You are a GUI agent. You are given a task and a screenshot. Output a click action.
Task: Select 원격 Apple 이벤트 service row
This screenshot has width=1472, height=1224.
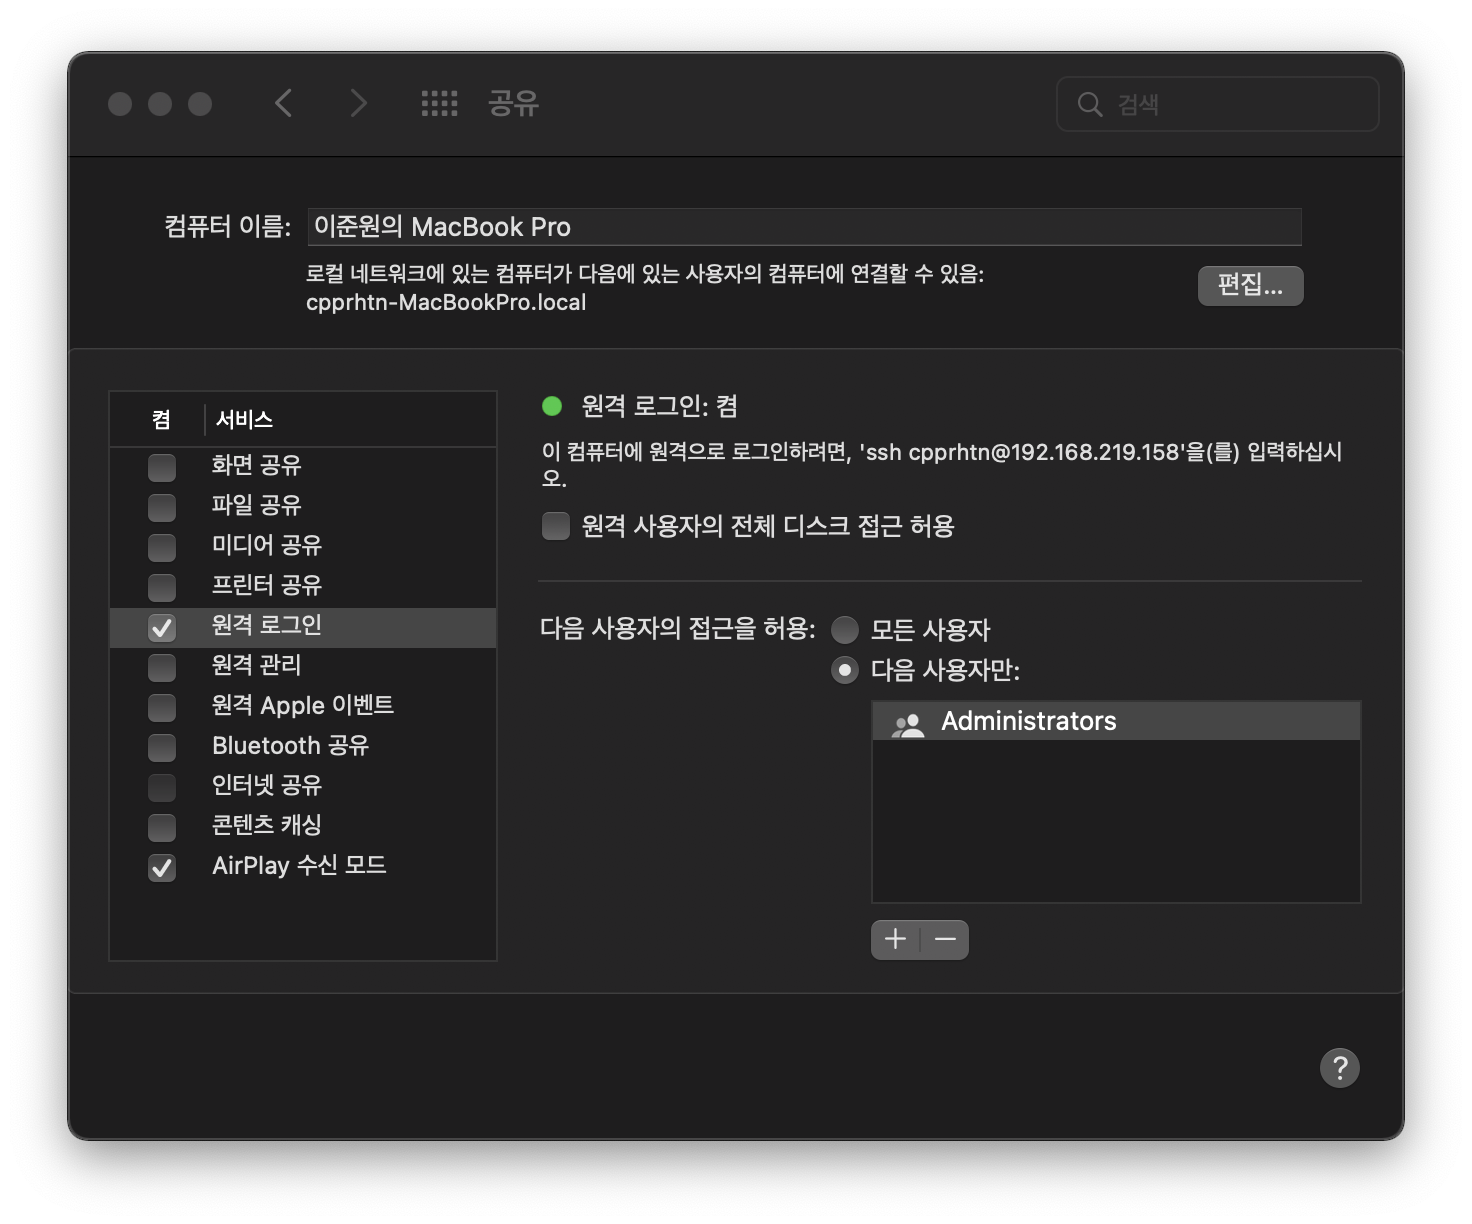pyautogui.click(x=303, y=706)
